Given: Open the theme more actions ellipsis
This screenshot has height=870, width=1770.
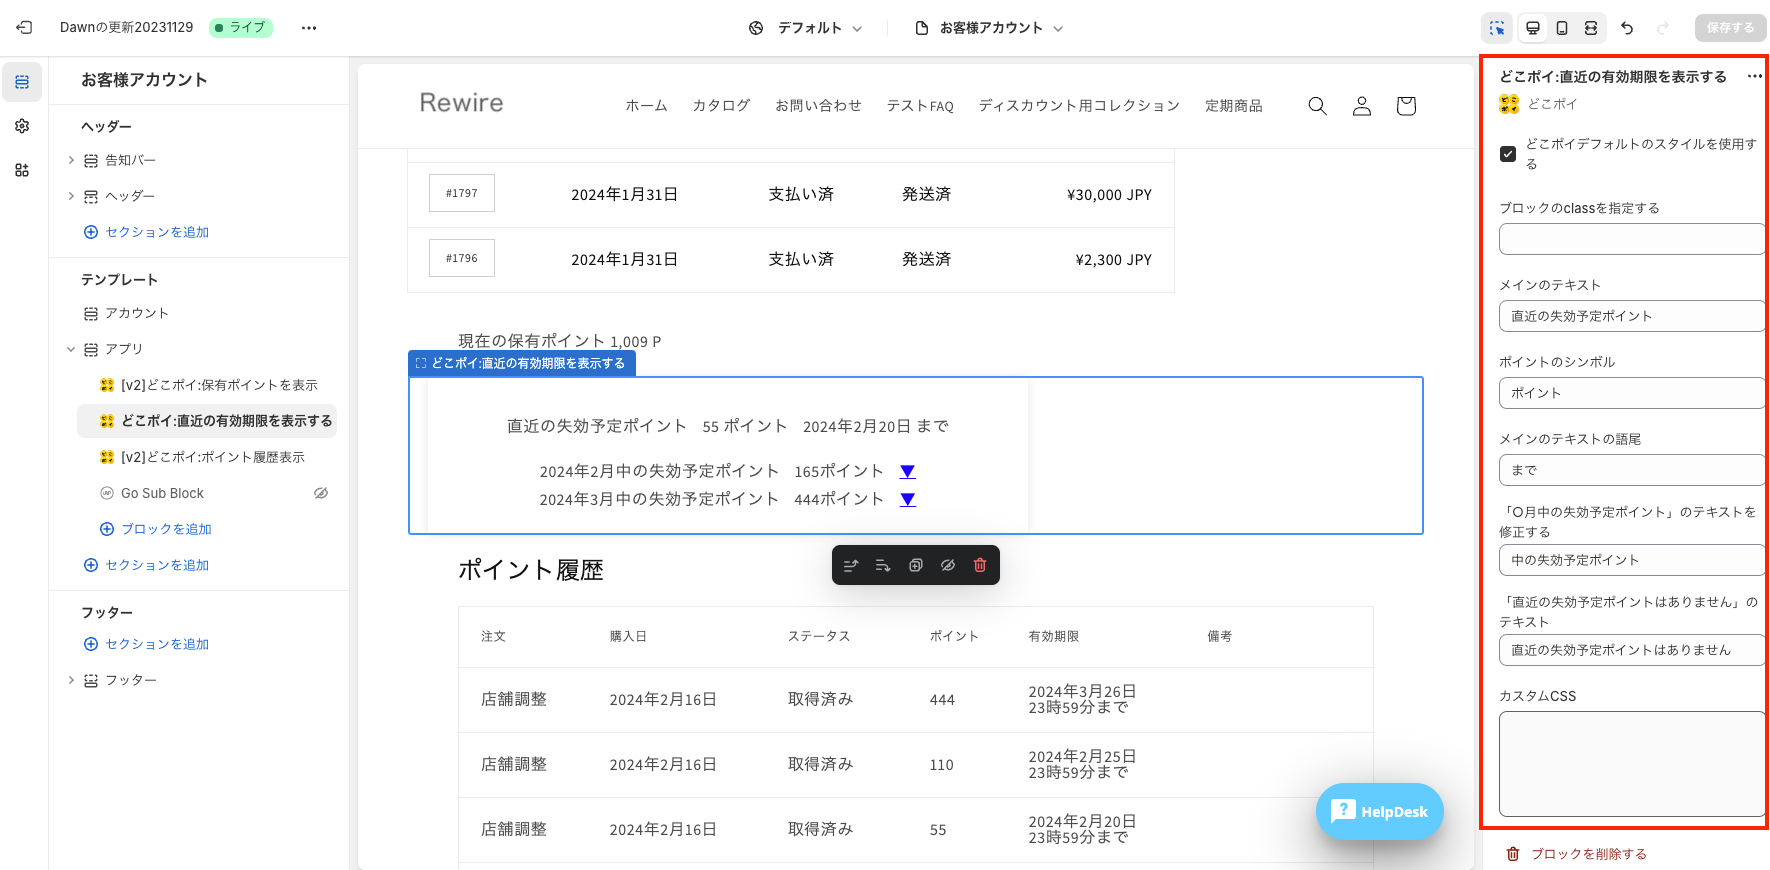Looking at the screenshot, I should [x=309, y=28].
